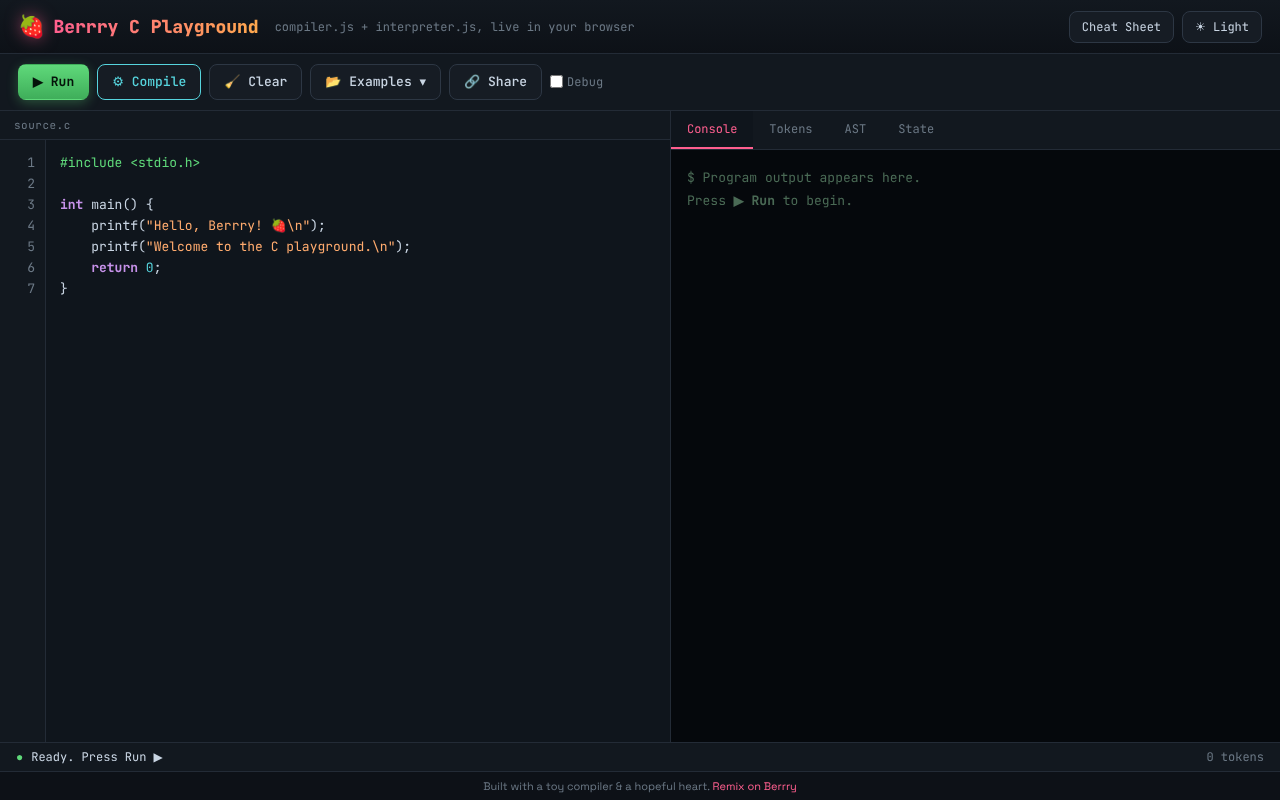
Task: Switch to the Tokens tab
Action: tap(791, 129)
